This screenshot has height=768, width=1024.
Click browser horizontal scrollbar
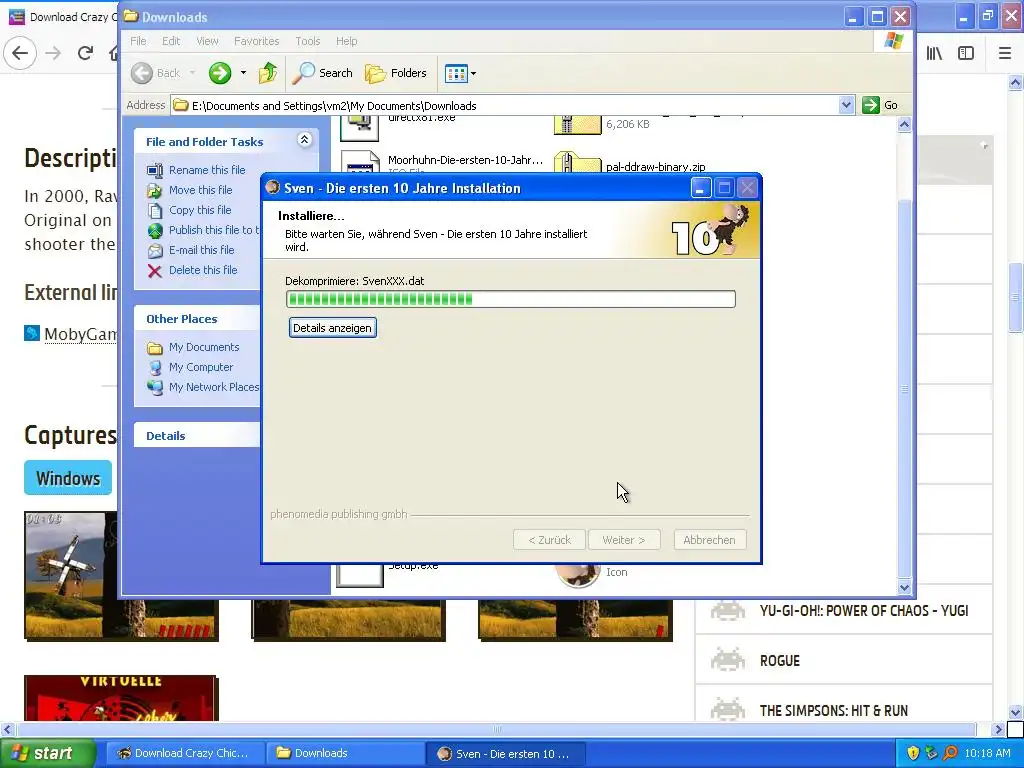pos(496,729)
